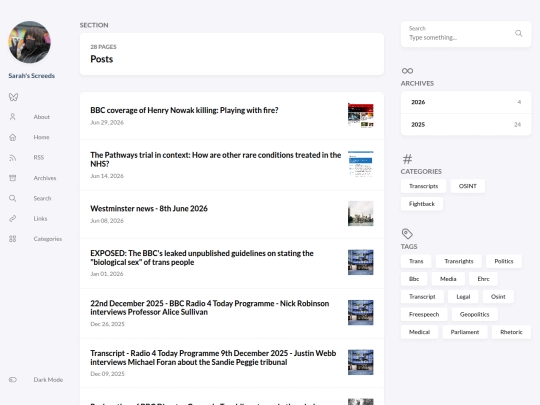
Task: Open 'Westminster news - 8th June 2026' post
Action: 149,208
